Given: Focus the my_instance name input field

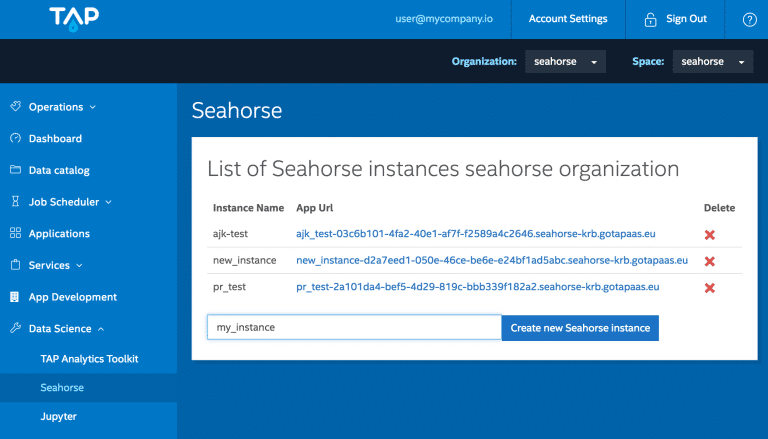Looking at the screenshot, I should click(354, 327).
